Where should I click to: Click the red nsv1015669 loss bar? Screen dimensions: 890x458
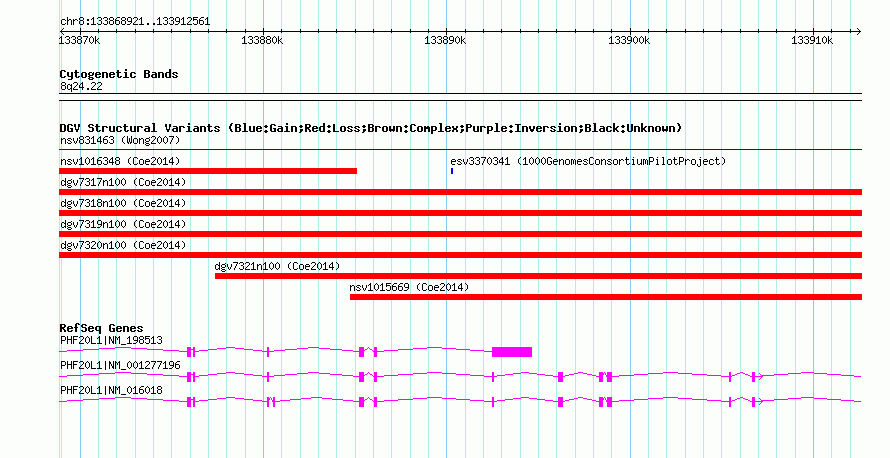point(606,297)
